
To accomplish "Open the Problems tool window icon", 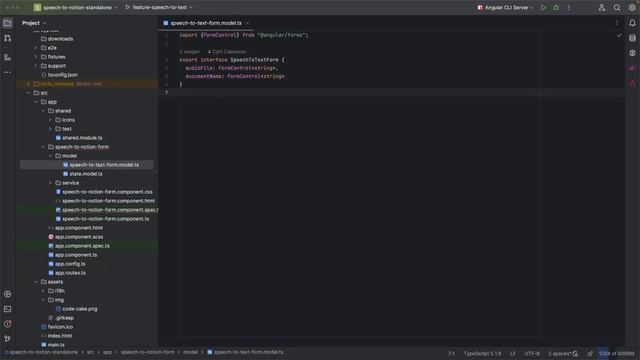I will pyautogui.click(x=7, y=324).
